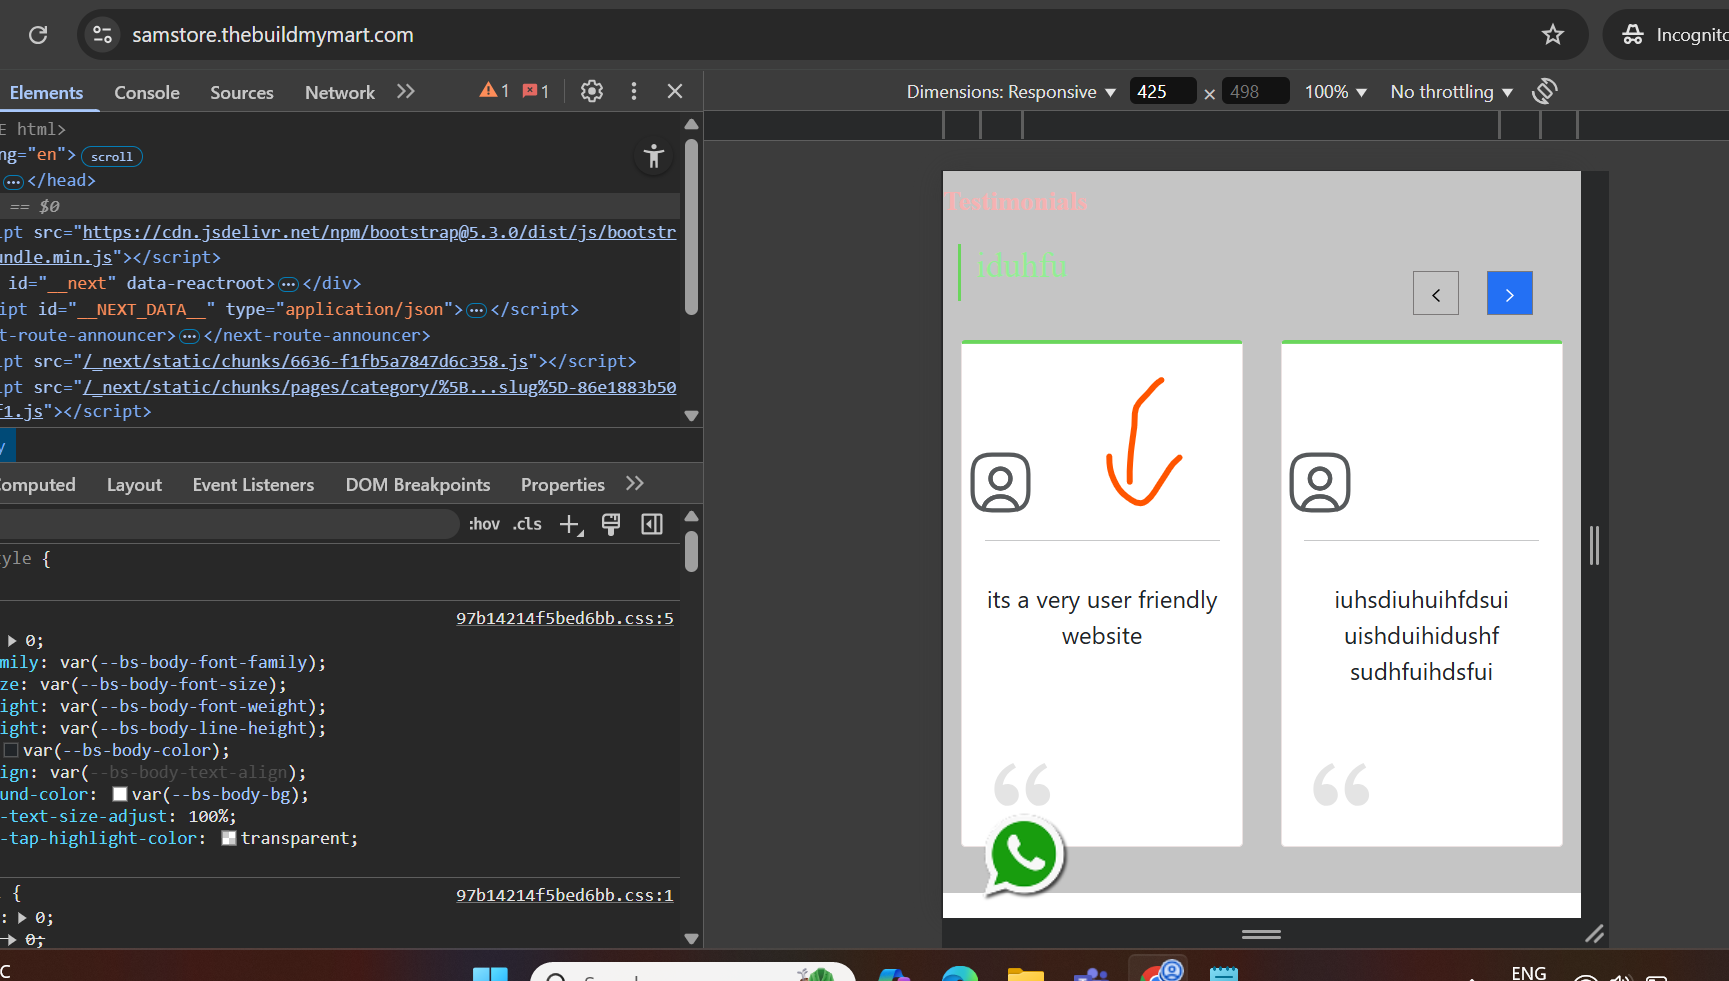Expand the __NEXT_DATA__ script ellipsis
Image resolution: width=1729 pixels, height=981 pixels.
[477, 310]
